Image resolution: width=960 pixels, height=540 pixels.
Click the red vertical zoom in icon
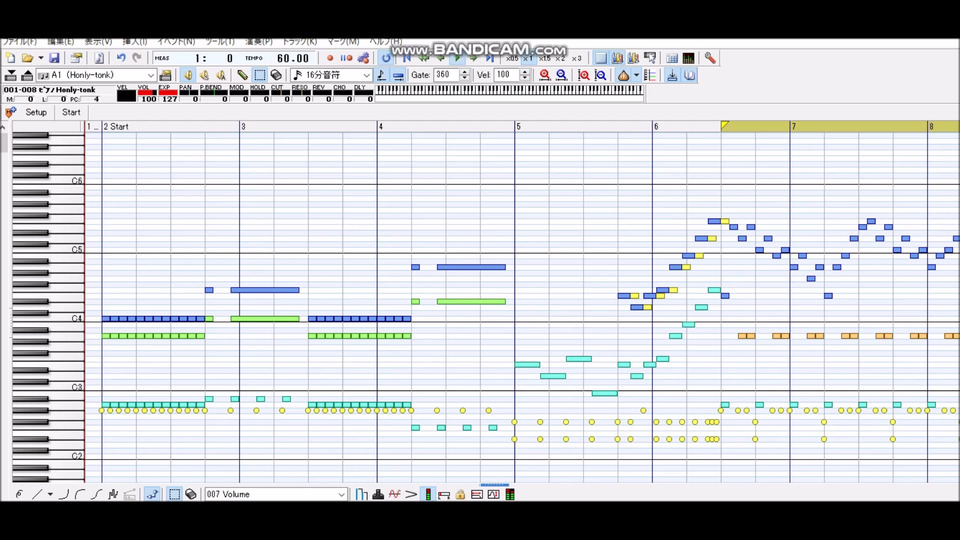(x=584, y=75)
